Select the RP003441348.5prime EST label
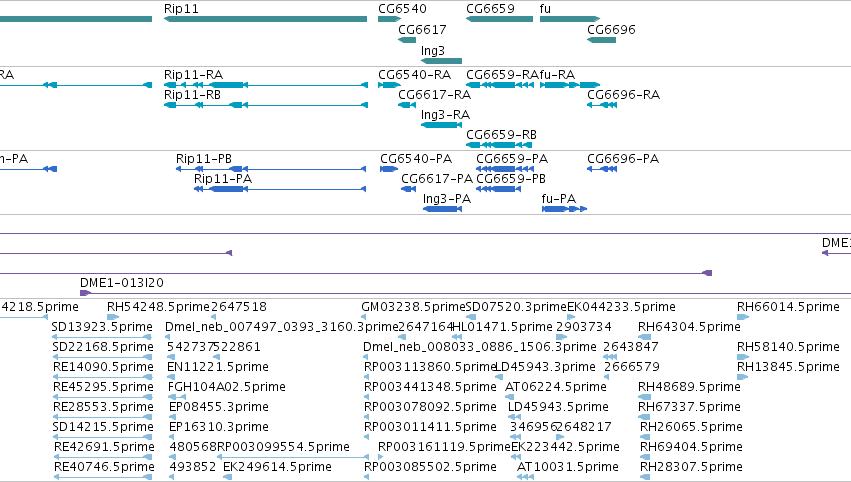Viewport: 851px width, 482px height. click(x=430, y=388)
